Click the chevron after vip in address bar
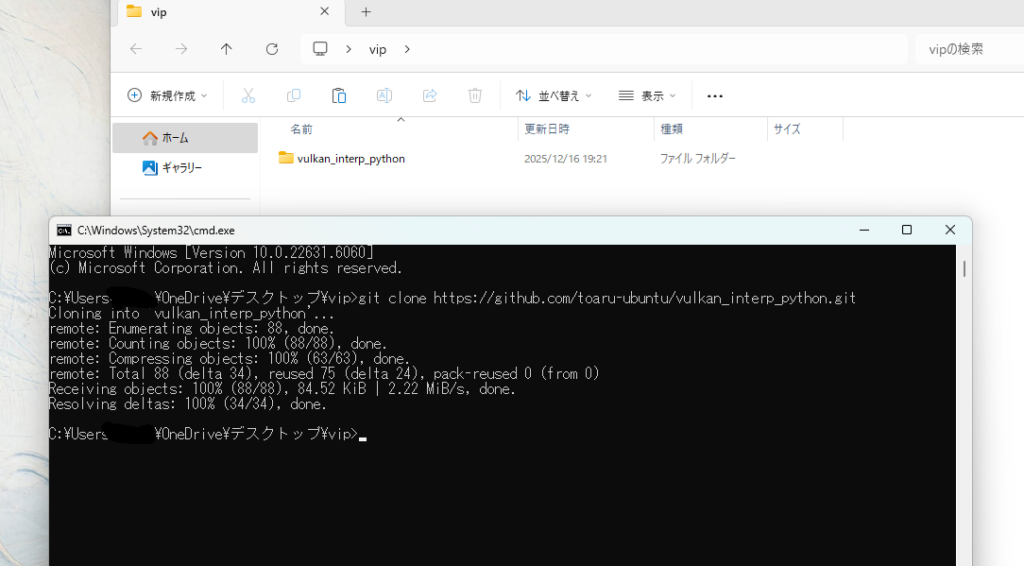 (407, 49)
